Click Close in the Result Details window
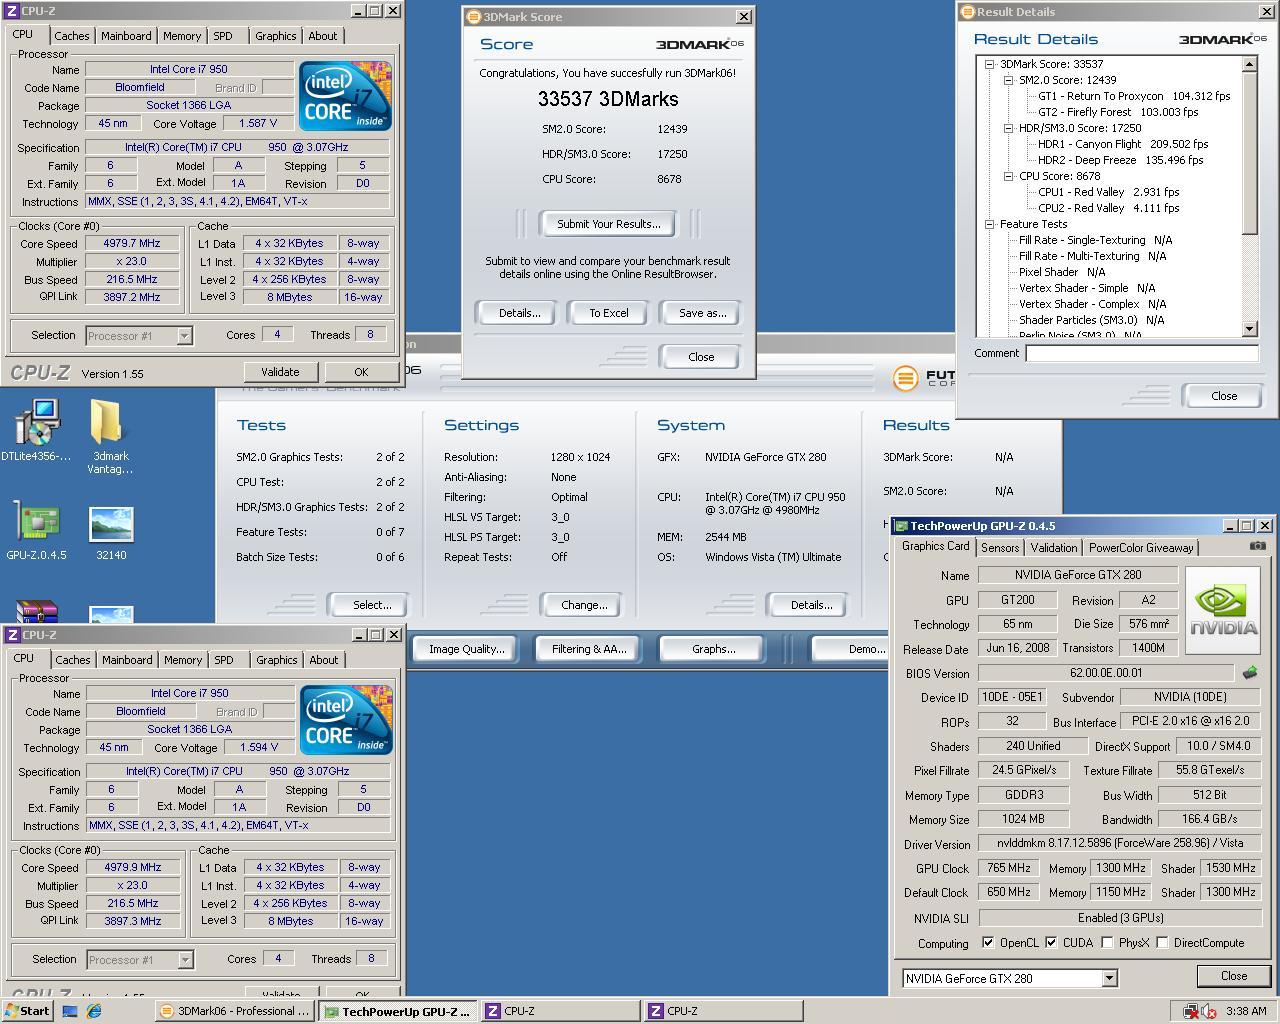Viewport: 1280px width, 1024px height. click(x=1224, y=396)
